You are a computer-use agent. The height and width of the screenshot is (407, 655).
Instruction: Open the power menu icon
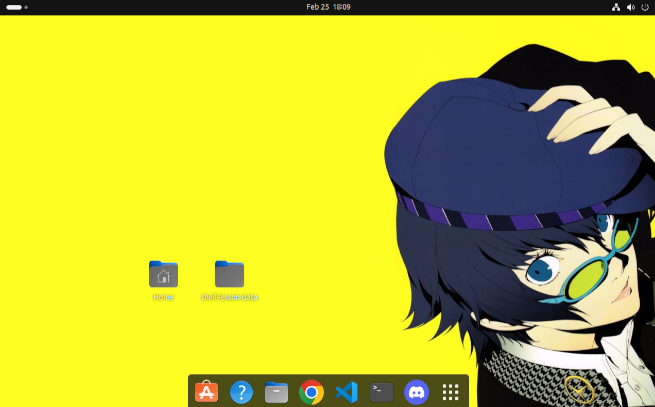pyautogui.click(x=645, y=7)
